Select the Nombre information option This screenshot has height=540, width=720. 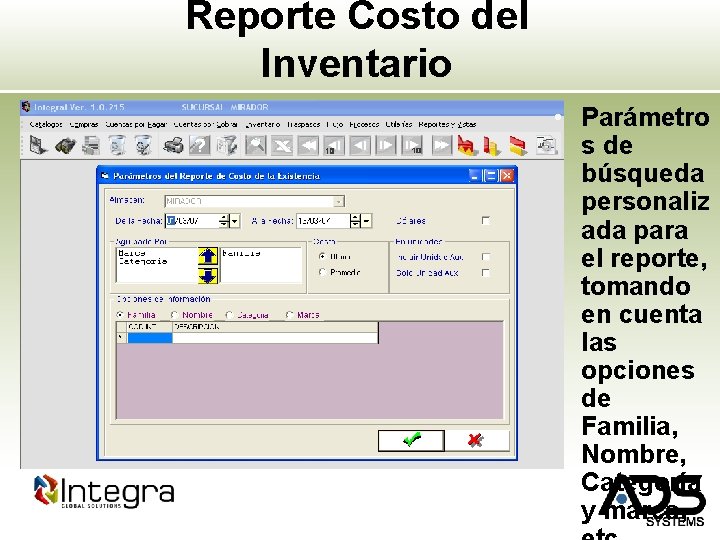point(174,315)
